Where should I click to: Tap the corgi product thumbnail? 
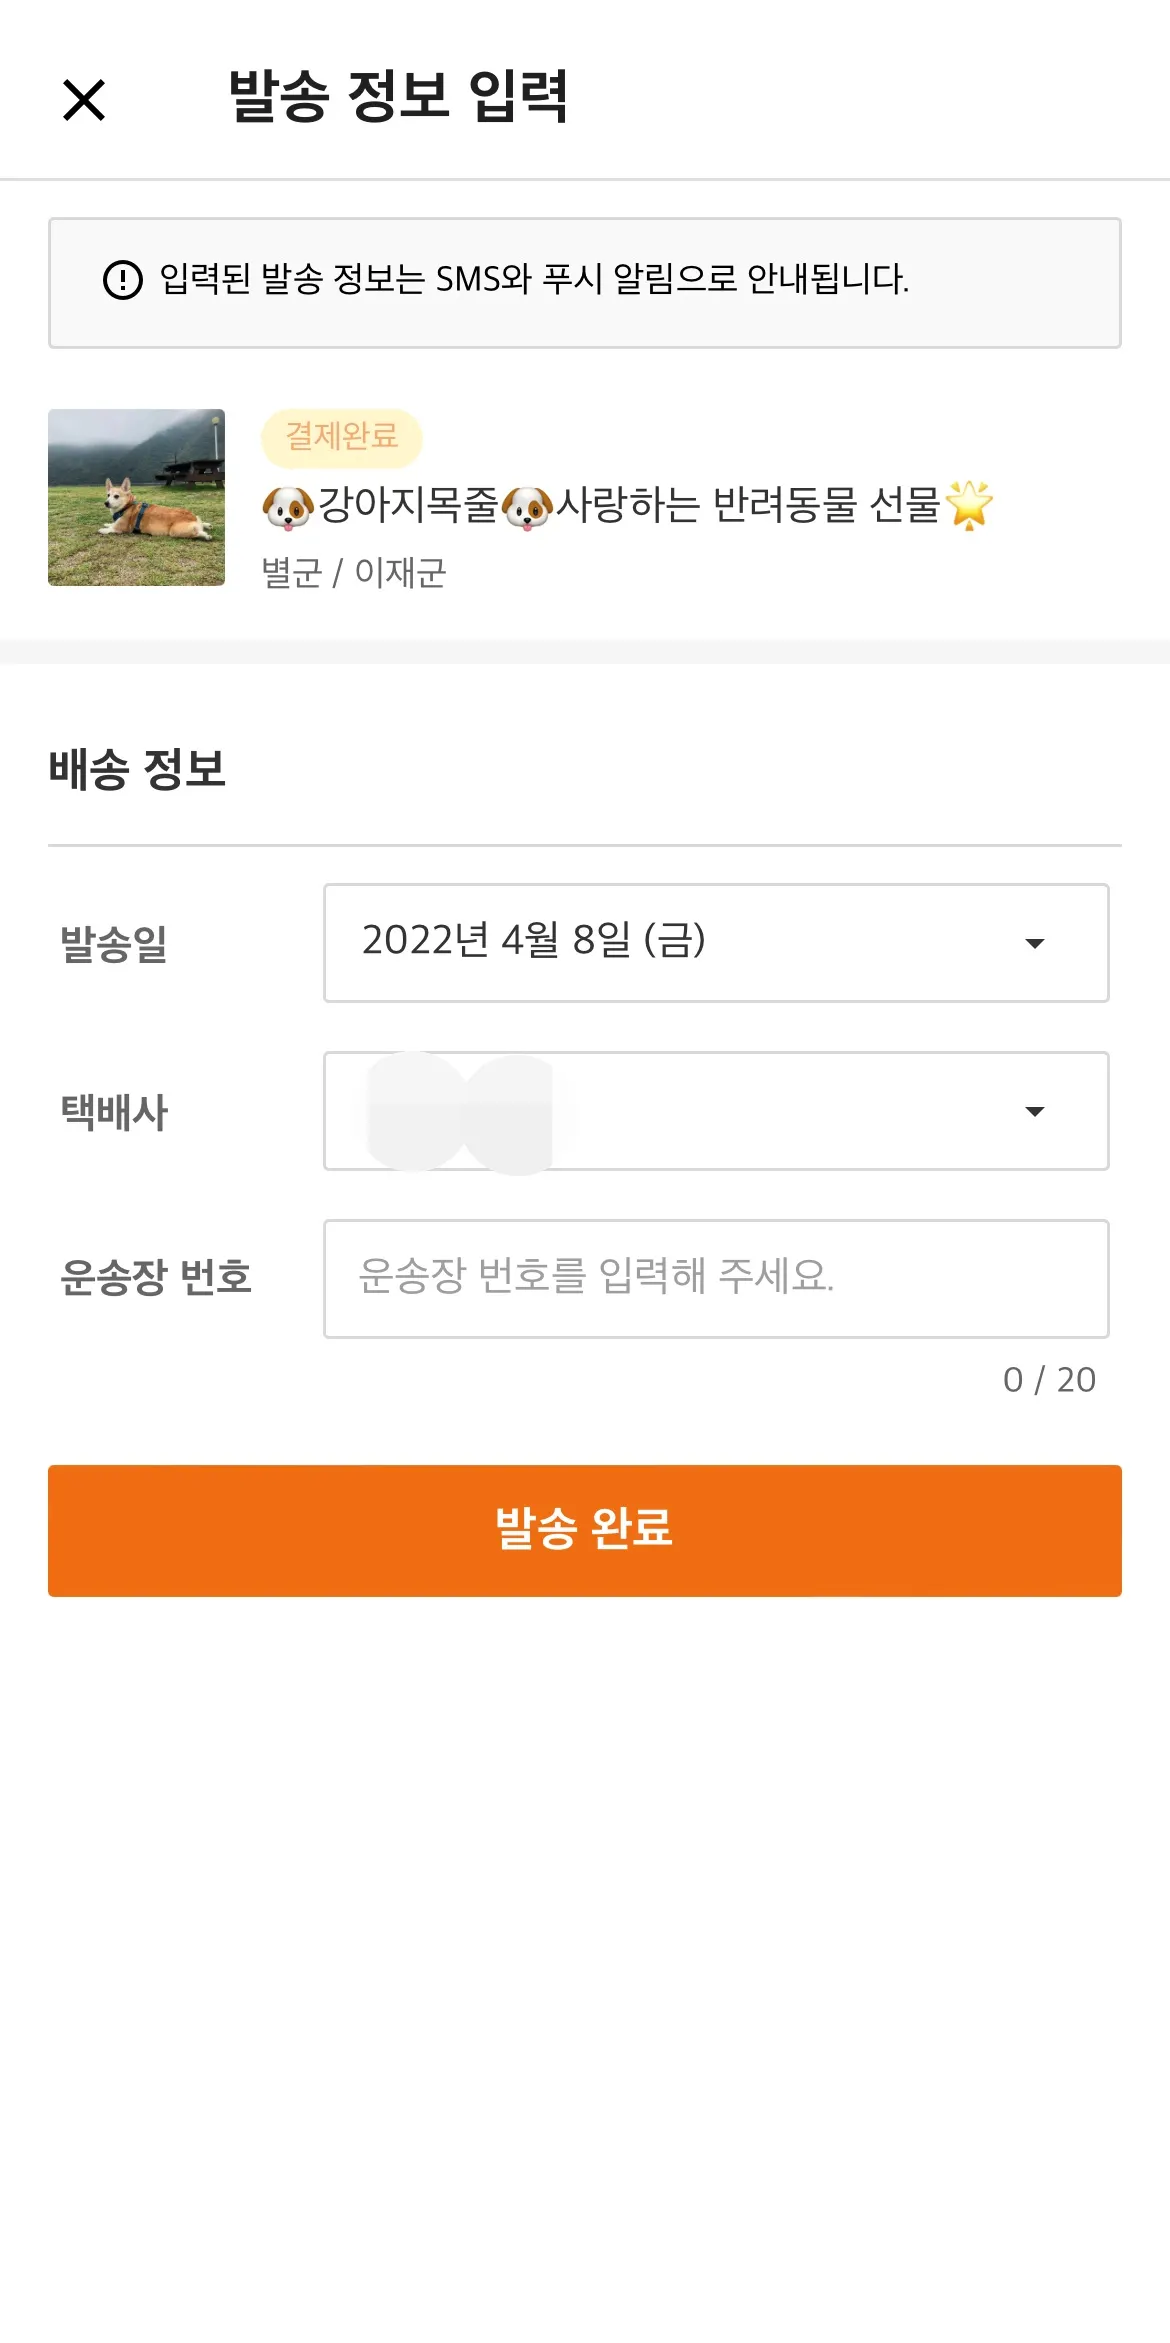tap(136, 497)
